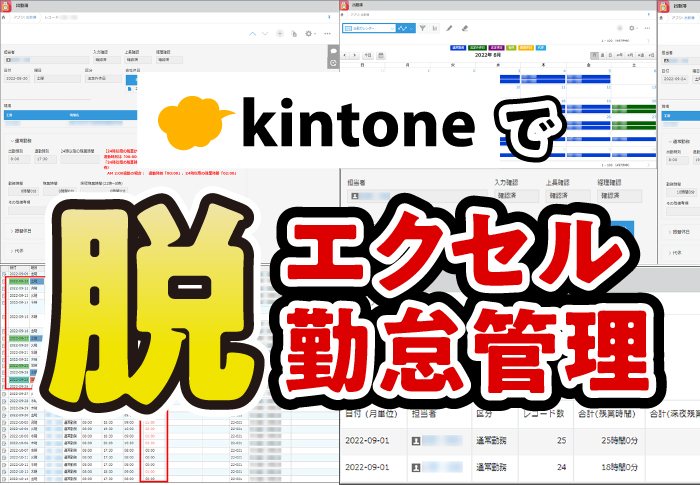Open three-dots options menu in top-left record window
700x485 pixels.
[327, 34]
